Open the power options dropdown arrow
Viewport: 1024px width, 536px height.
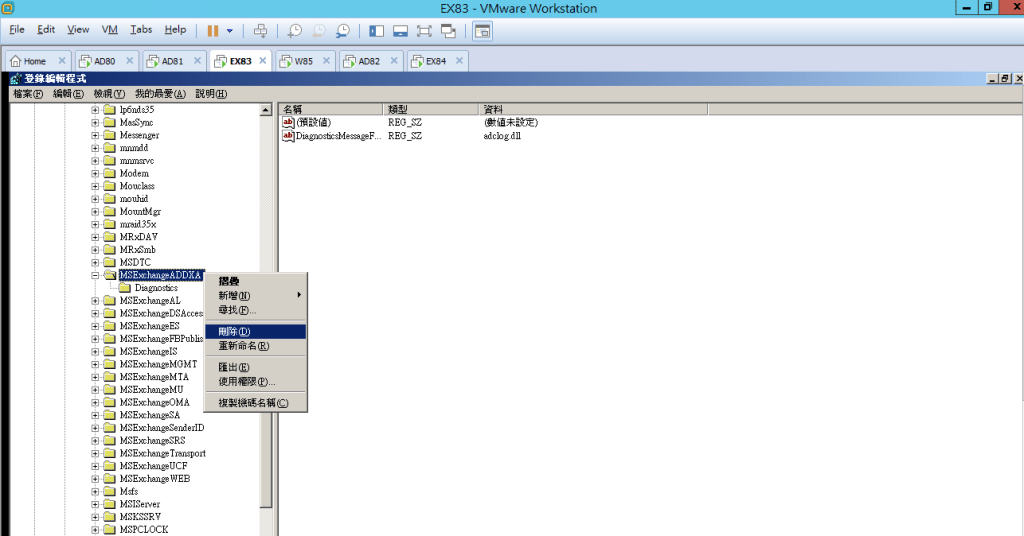click(230, 30)
